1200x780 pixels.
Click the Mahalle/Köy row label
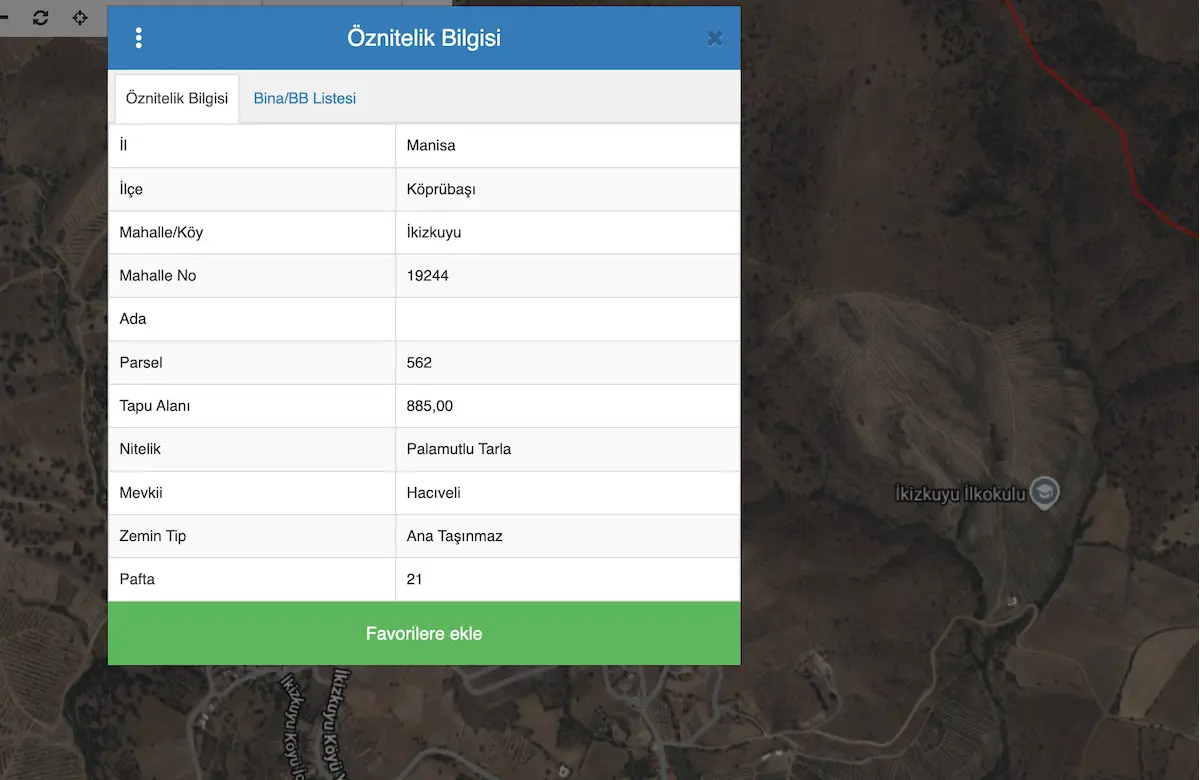pos(161,232)
